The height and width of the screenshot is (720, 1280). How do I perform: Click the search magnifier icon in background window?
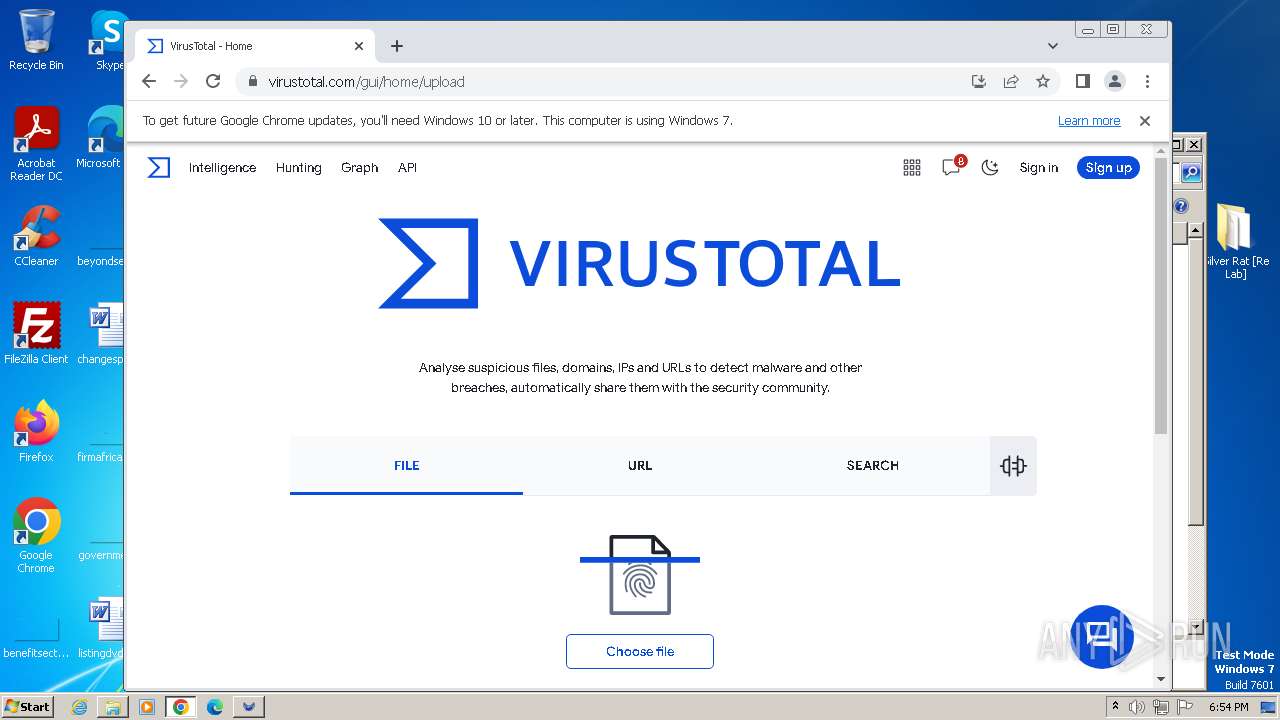pyautogui.click(x=1191, y=173)
